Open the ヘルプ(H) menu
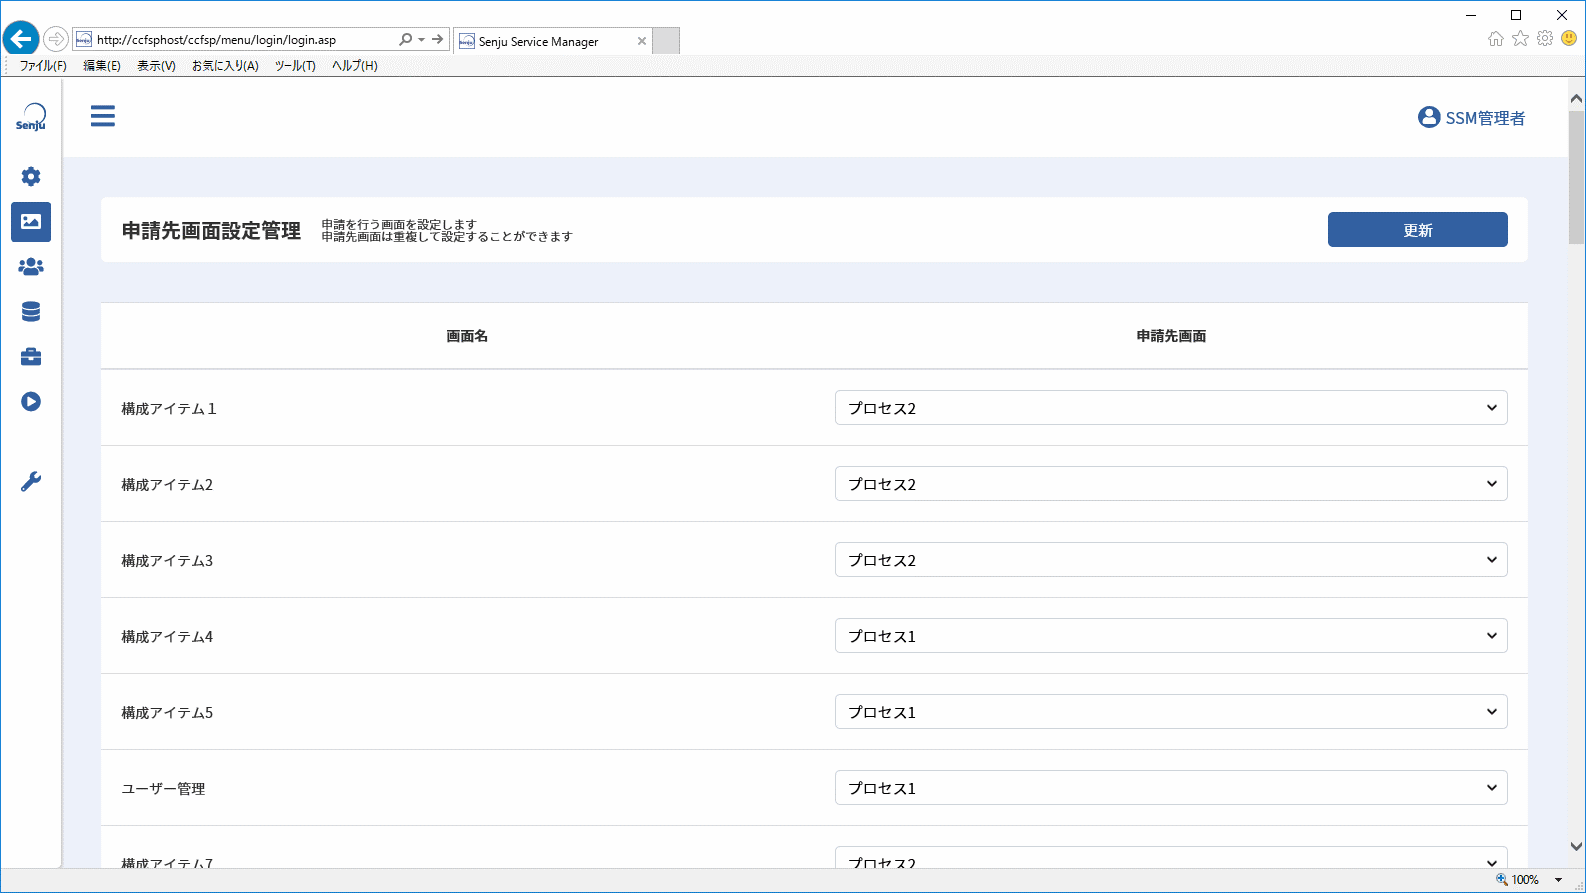Viewport: 1586px width, 893px height. [x=354, y=66]
